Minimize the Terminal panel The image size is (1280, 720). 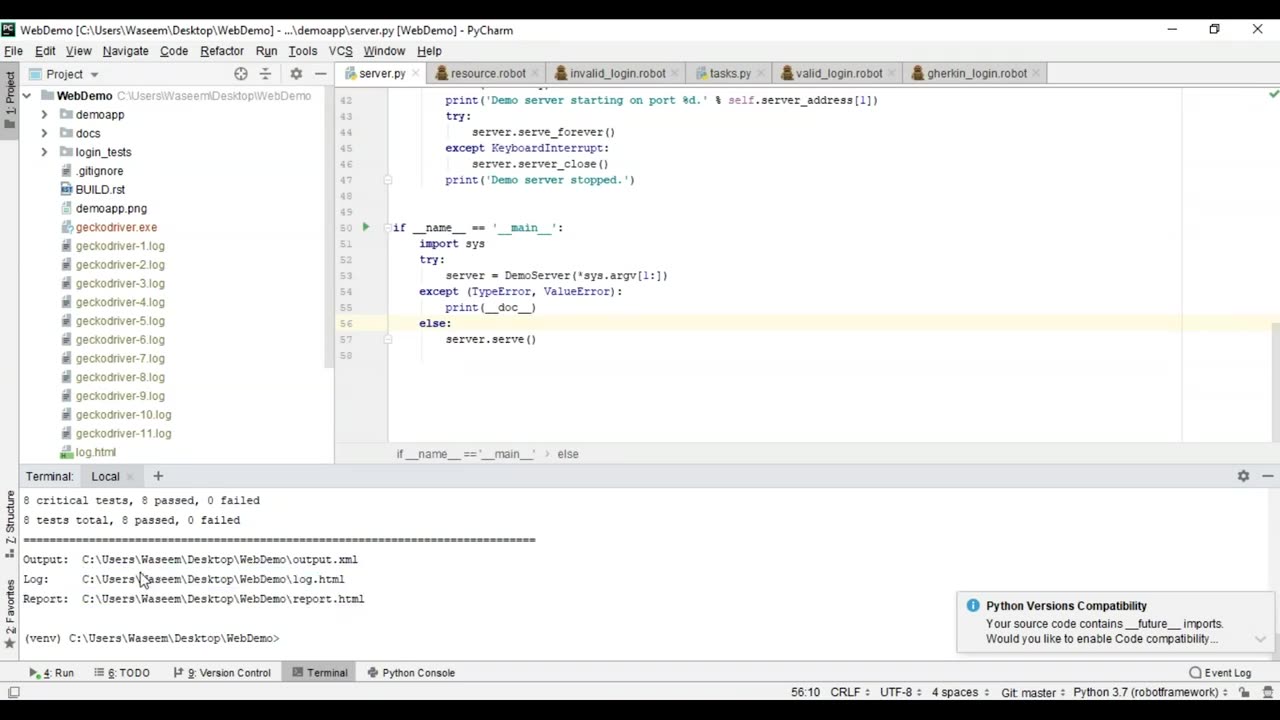1267,476
